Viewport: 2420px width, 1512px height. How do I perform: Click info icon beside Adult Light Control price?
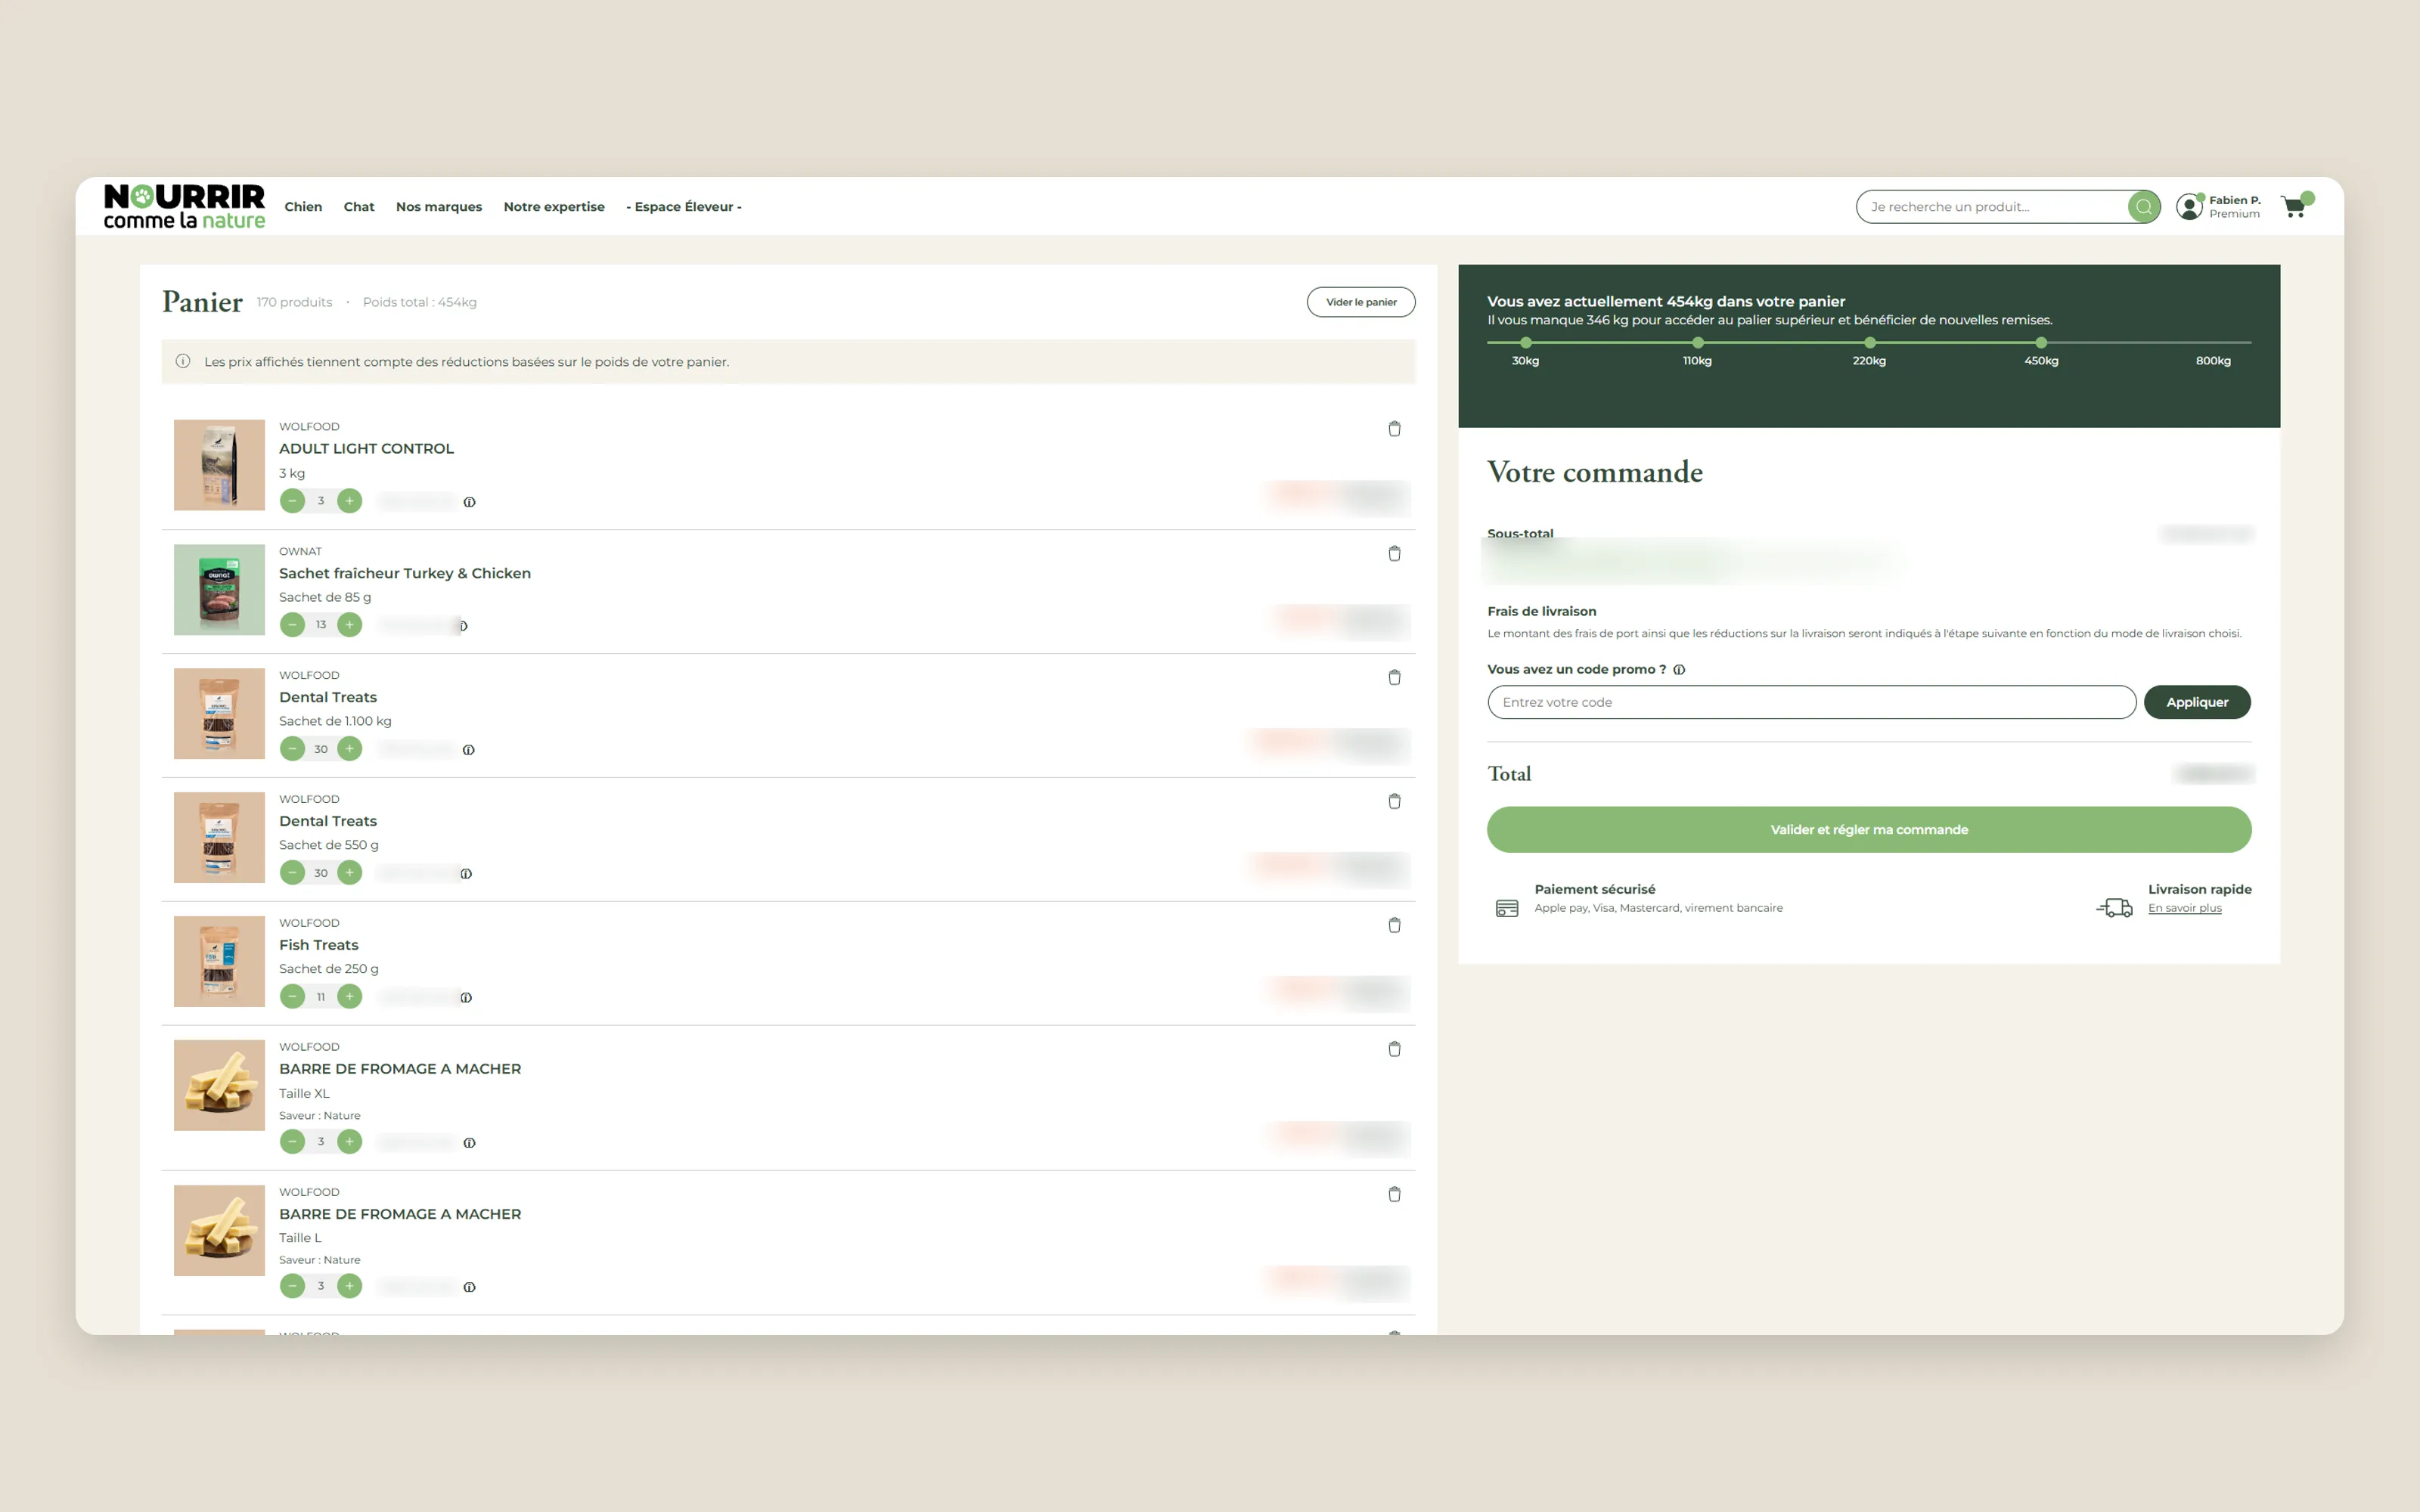tap(469, 502)
